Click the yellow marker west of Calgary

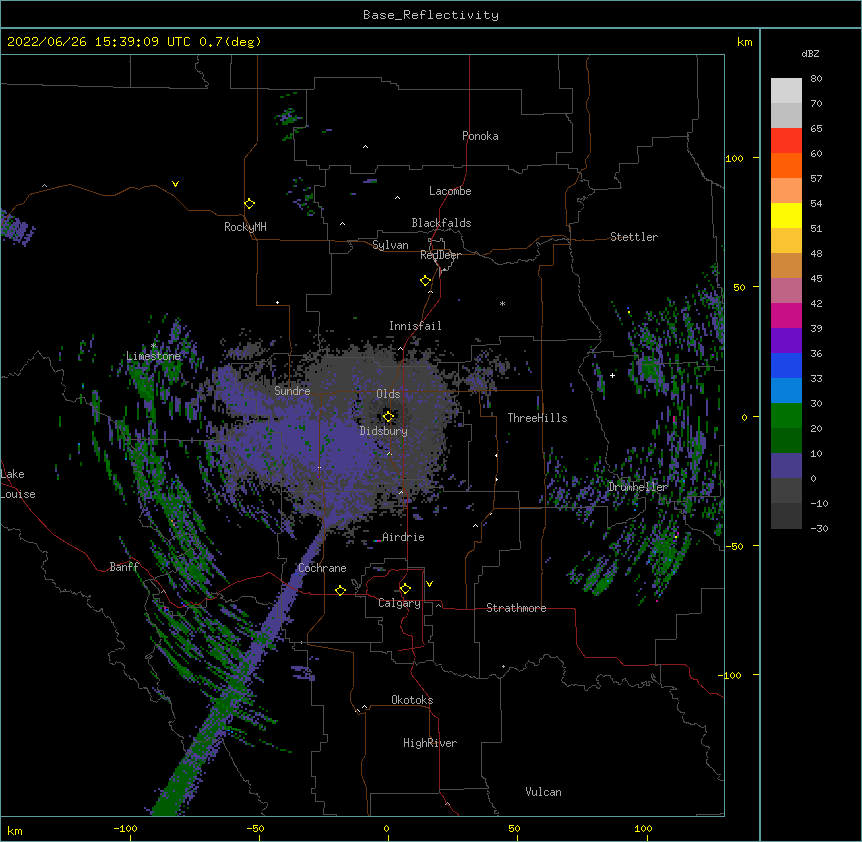click(340, 590)
